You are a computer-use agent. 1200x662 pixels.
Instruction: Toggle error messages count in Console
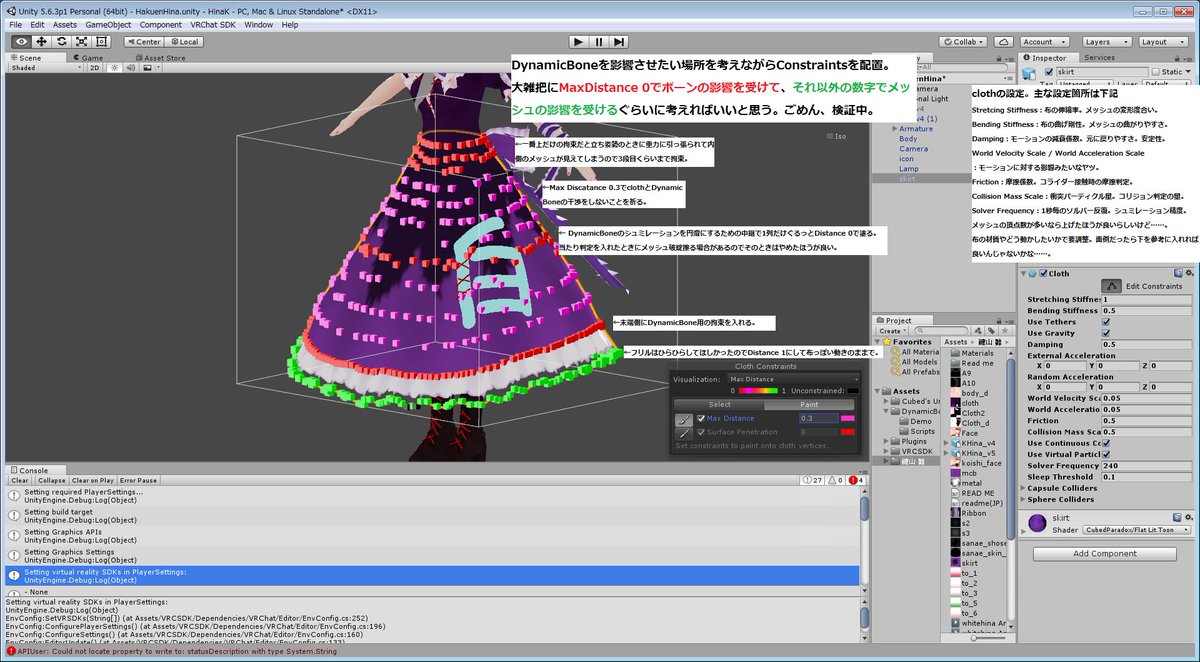pos(856,480)
